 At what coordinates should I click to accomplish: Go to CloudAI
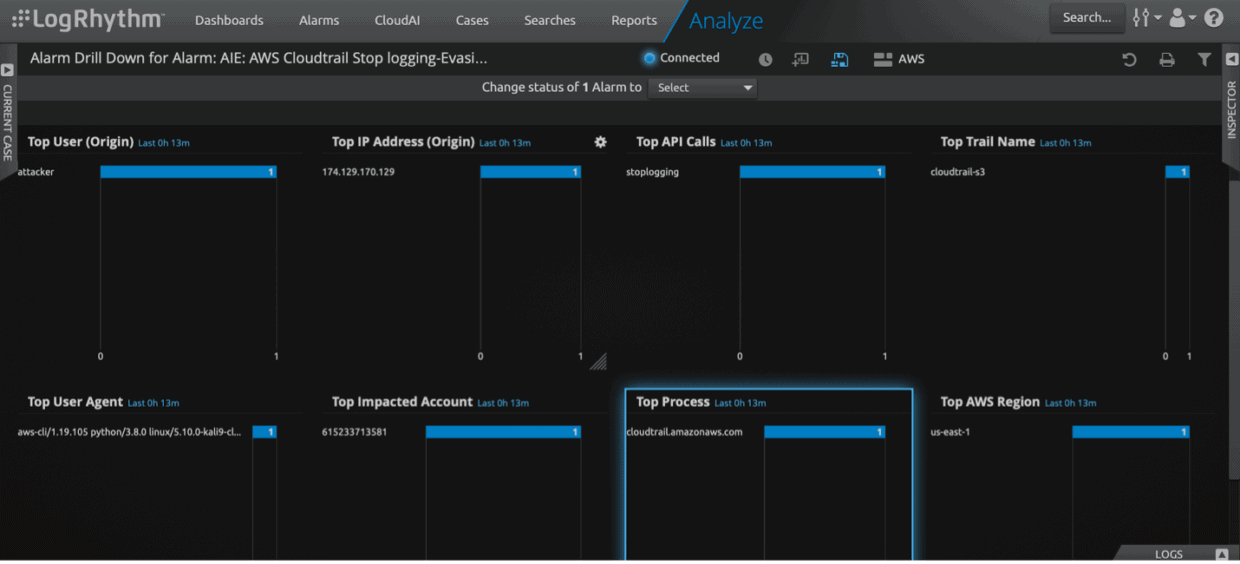397,20
